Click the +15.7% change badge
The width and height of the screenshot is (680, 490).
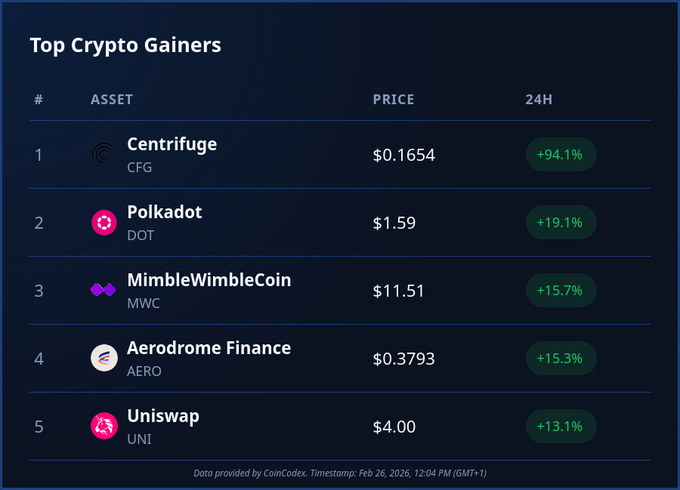560,291
